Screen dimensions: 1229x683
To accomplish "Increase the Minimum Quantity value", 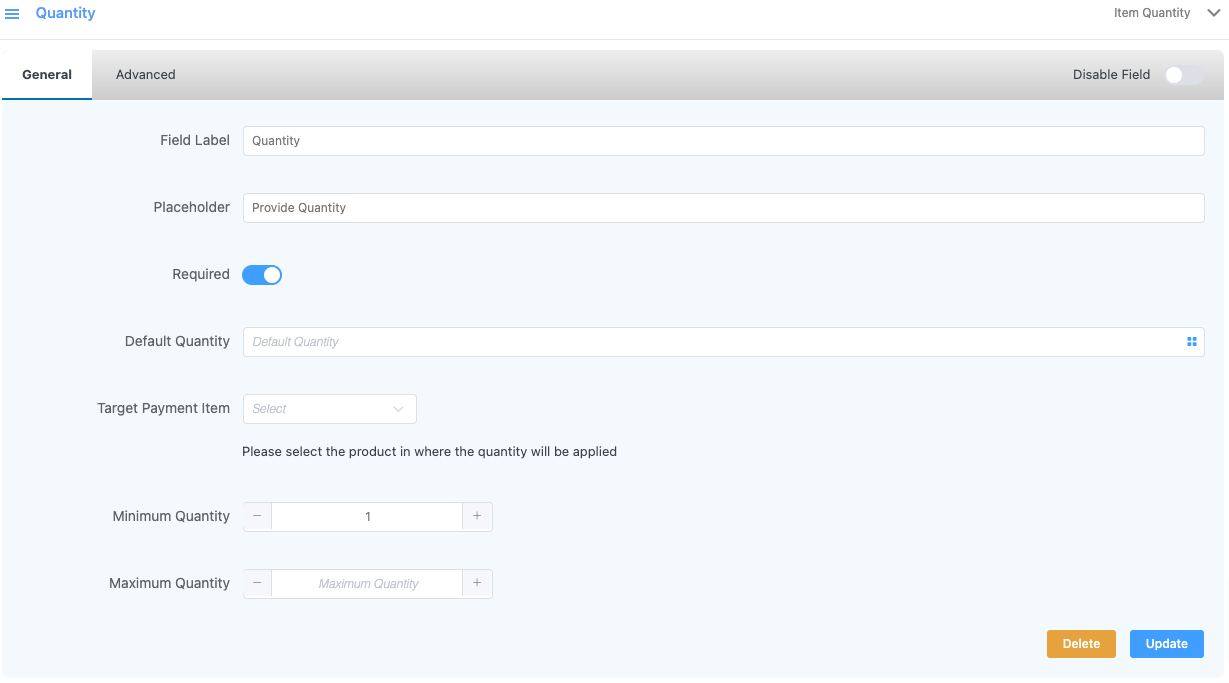I will tap(477, 517).
